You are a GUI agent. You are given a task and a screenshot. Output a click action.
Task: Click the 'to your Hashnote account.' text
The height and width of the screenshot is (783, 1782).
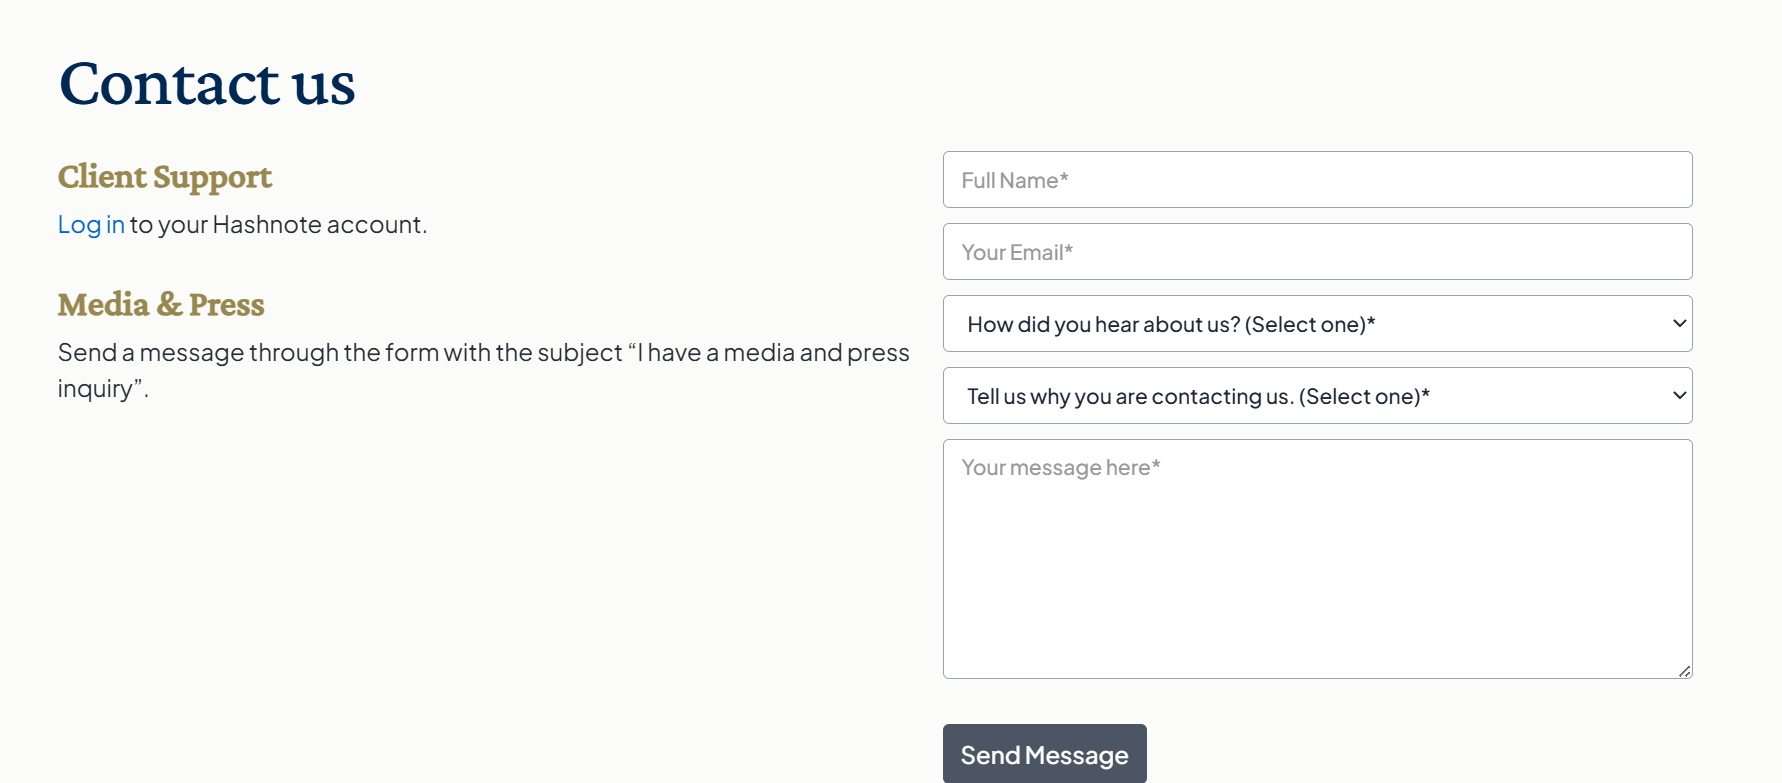(x=278, y=225)
